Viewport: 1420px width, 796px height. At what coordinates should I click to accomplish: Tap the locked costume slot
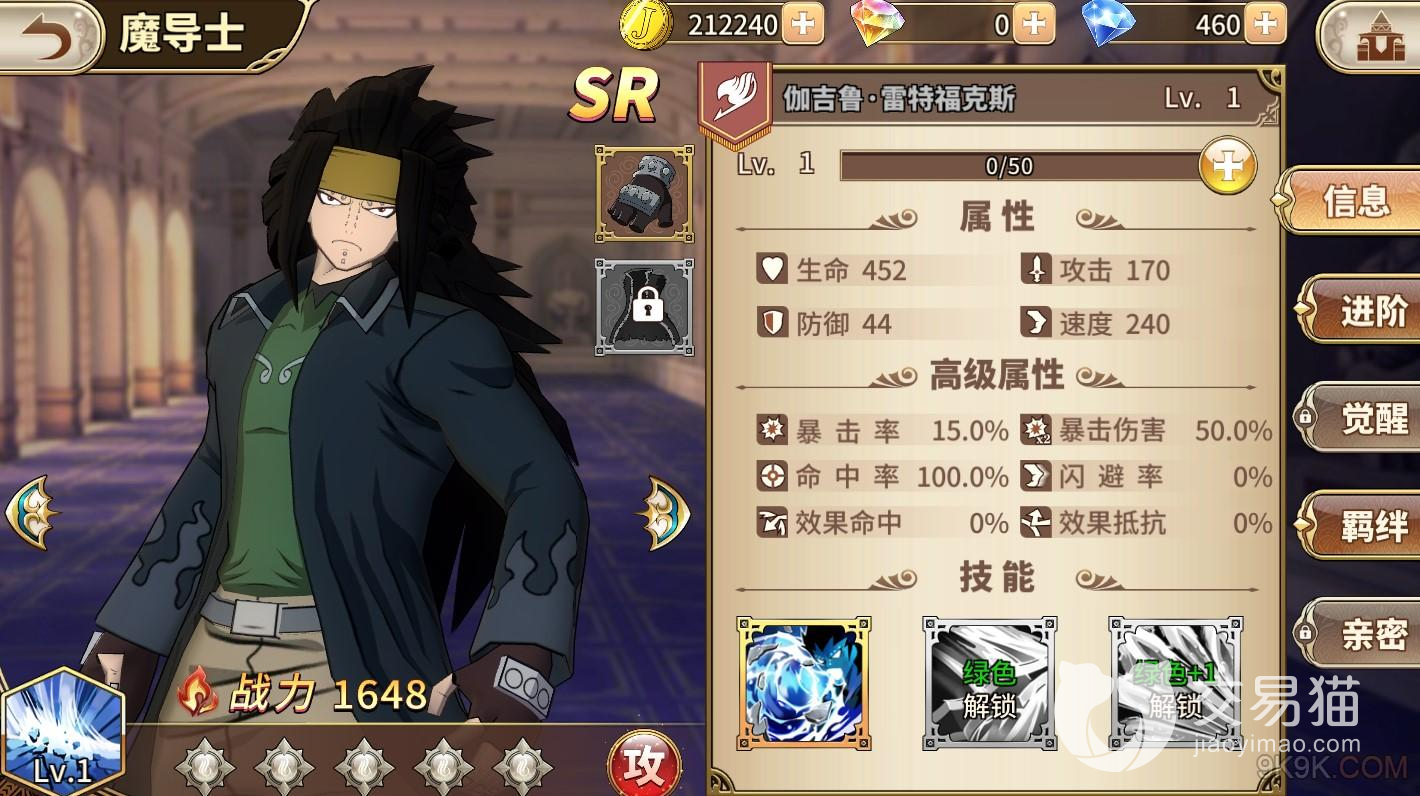645,307
